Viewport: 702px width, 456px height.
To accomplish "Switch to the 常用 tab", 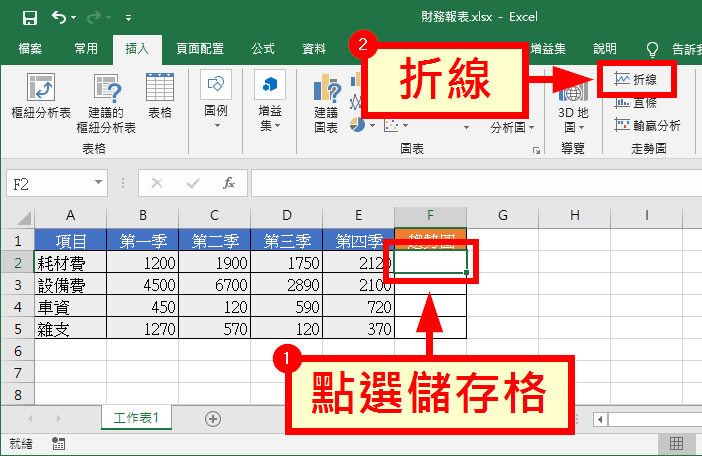I will click(86, 48).
